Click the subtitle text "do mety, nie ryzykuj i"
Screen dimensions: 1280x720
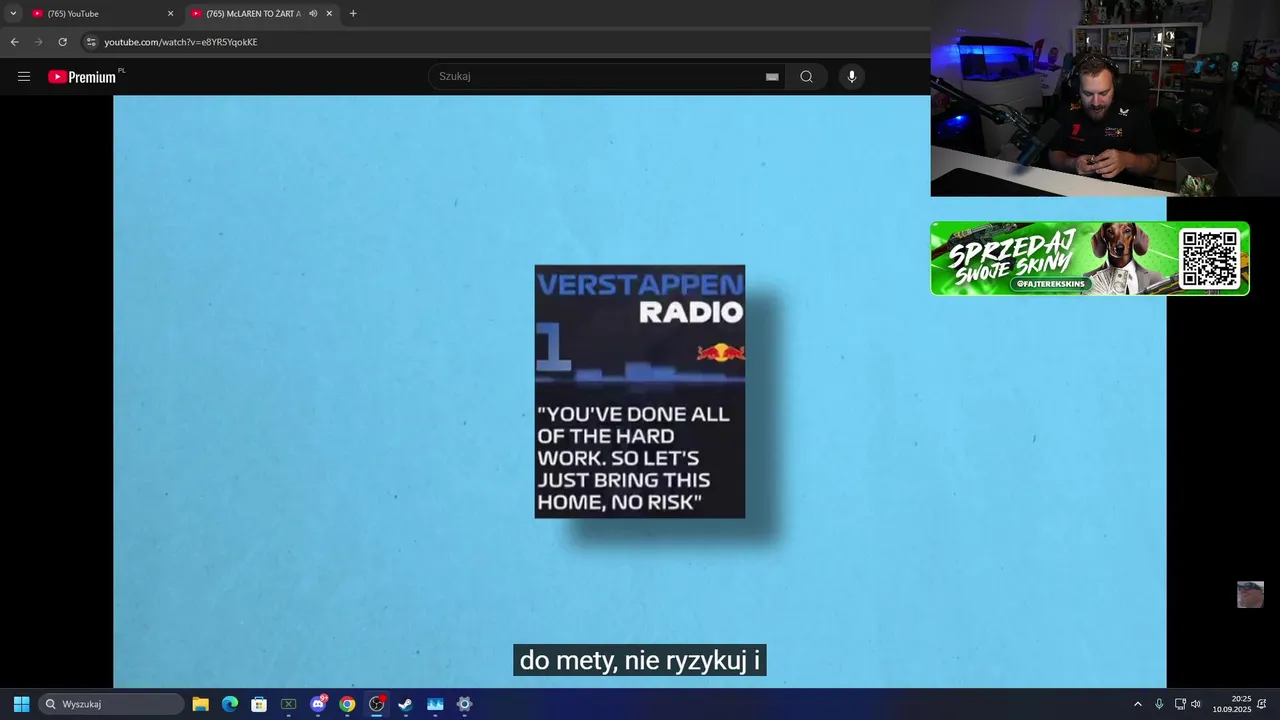tap(640, 660)
